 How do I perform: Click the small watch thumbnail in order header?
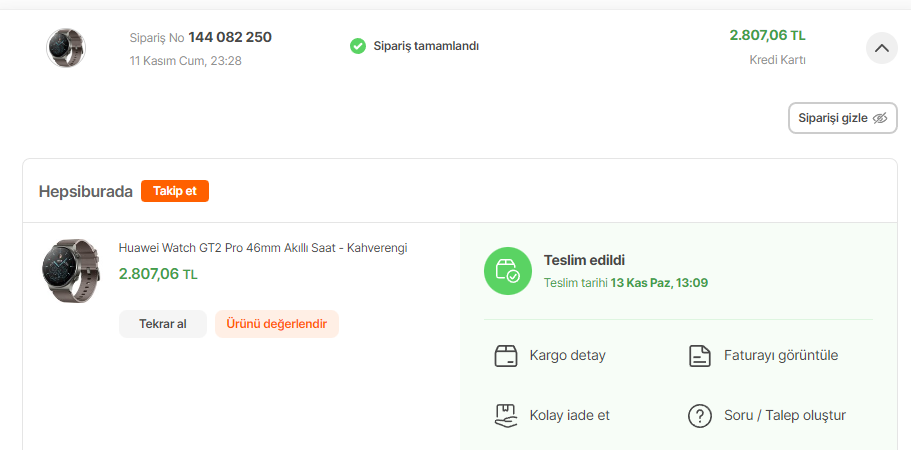click(66, 48)
